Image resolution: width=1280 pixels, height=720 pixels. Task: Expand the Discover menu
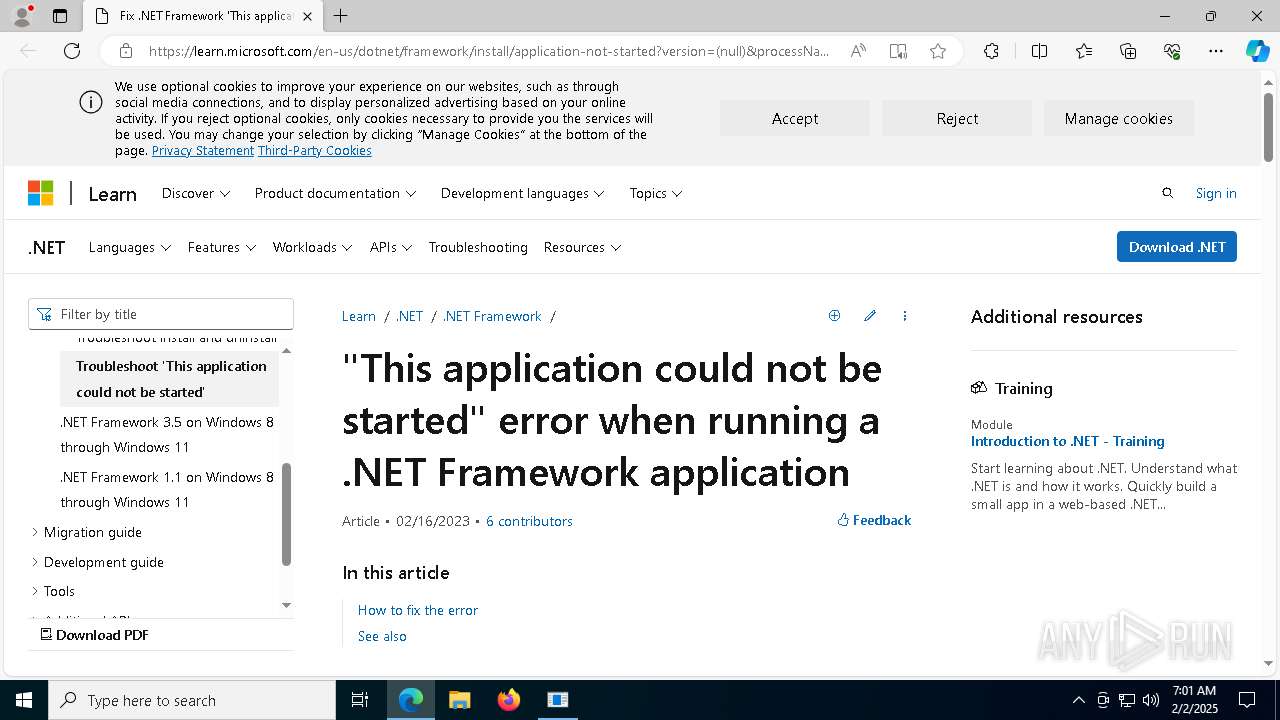pos(196,193)
